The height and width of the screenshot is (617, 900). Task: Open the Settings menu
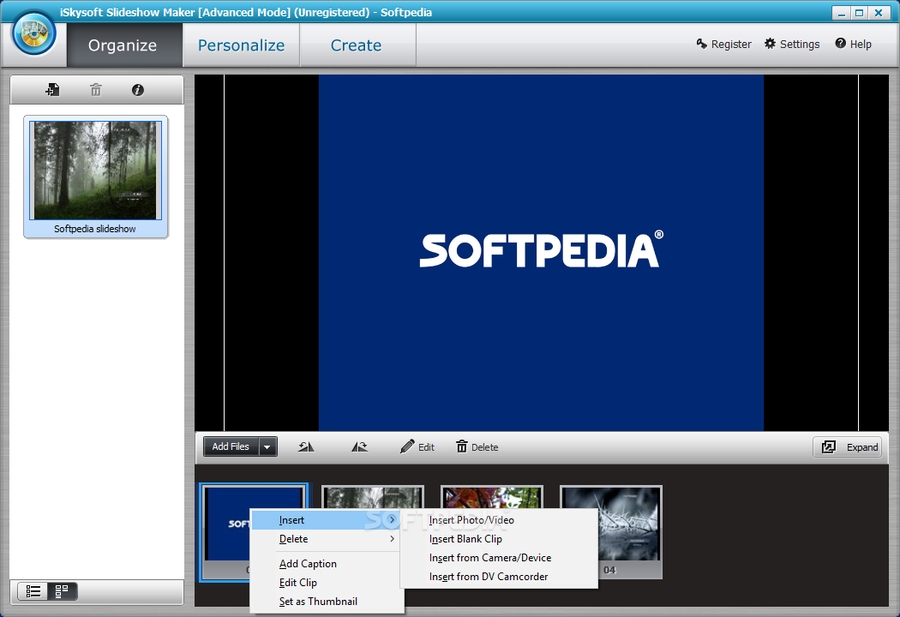pos(791,44)
